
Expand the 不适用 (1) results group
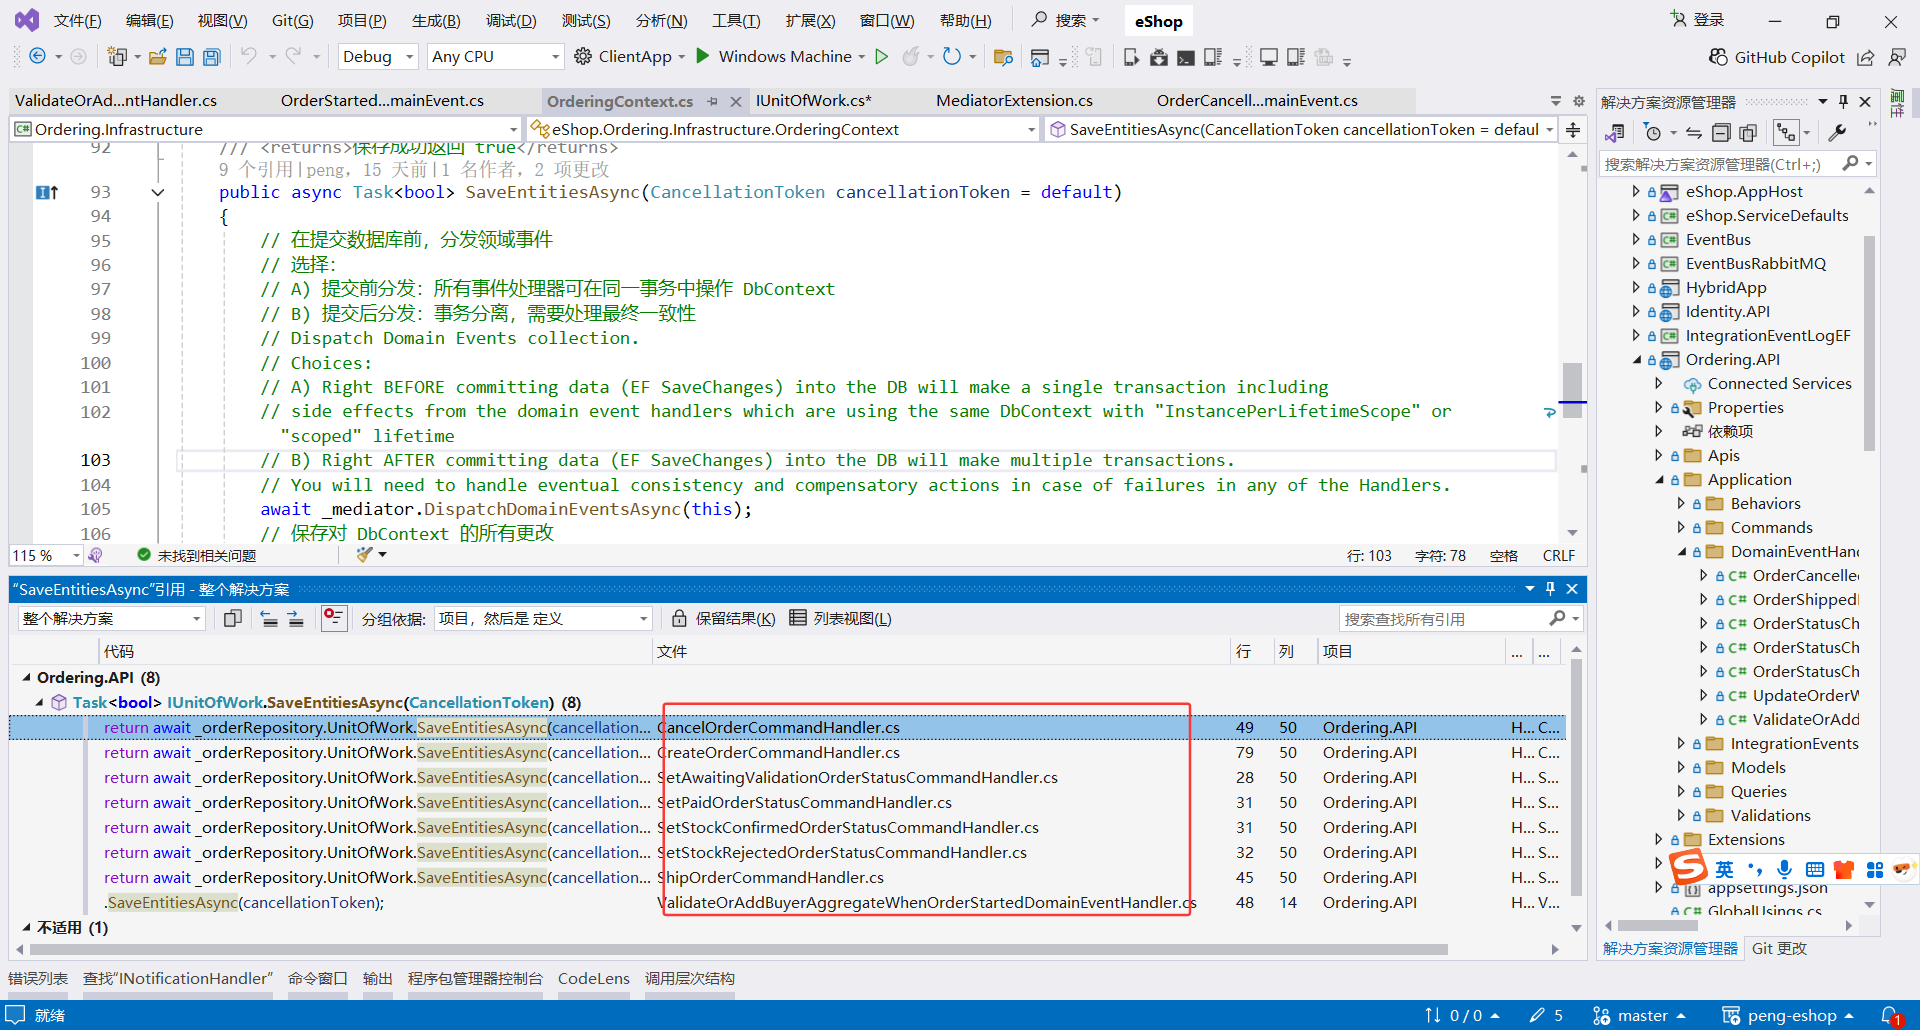(27, 928)
